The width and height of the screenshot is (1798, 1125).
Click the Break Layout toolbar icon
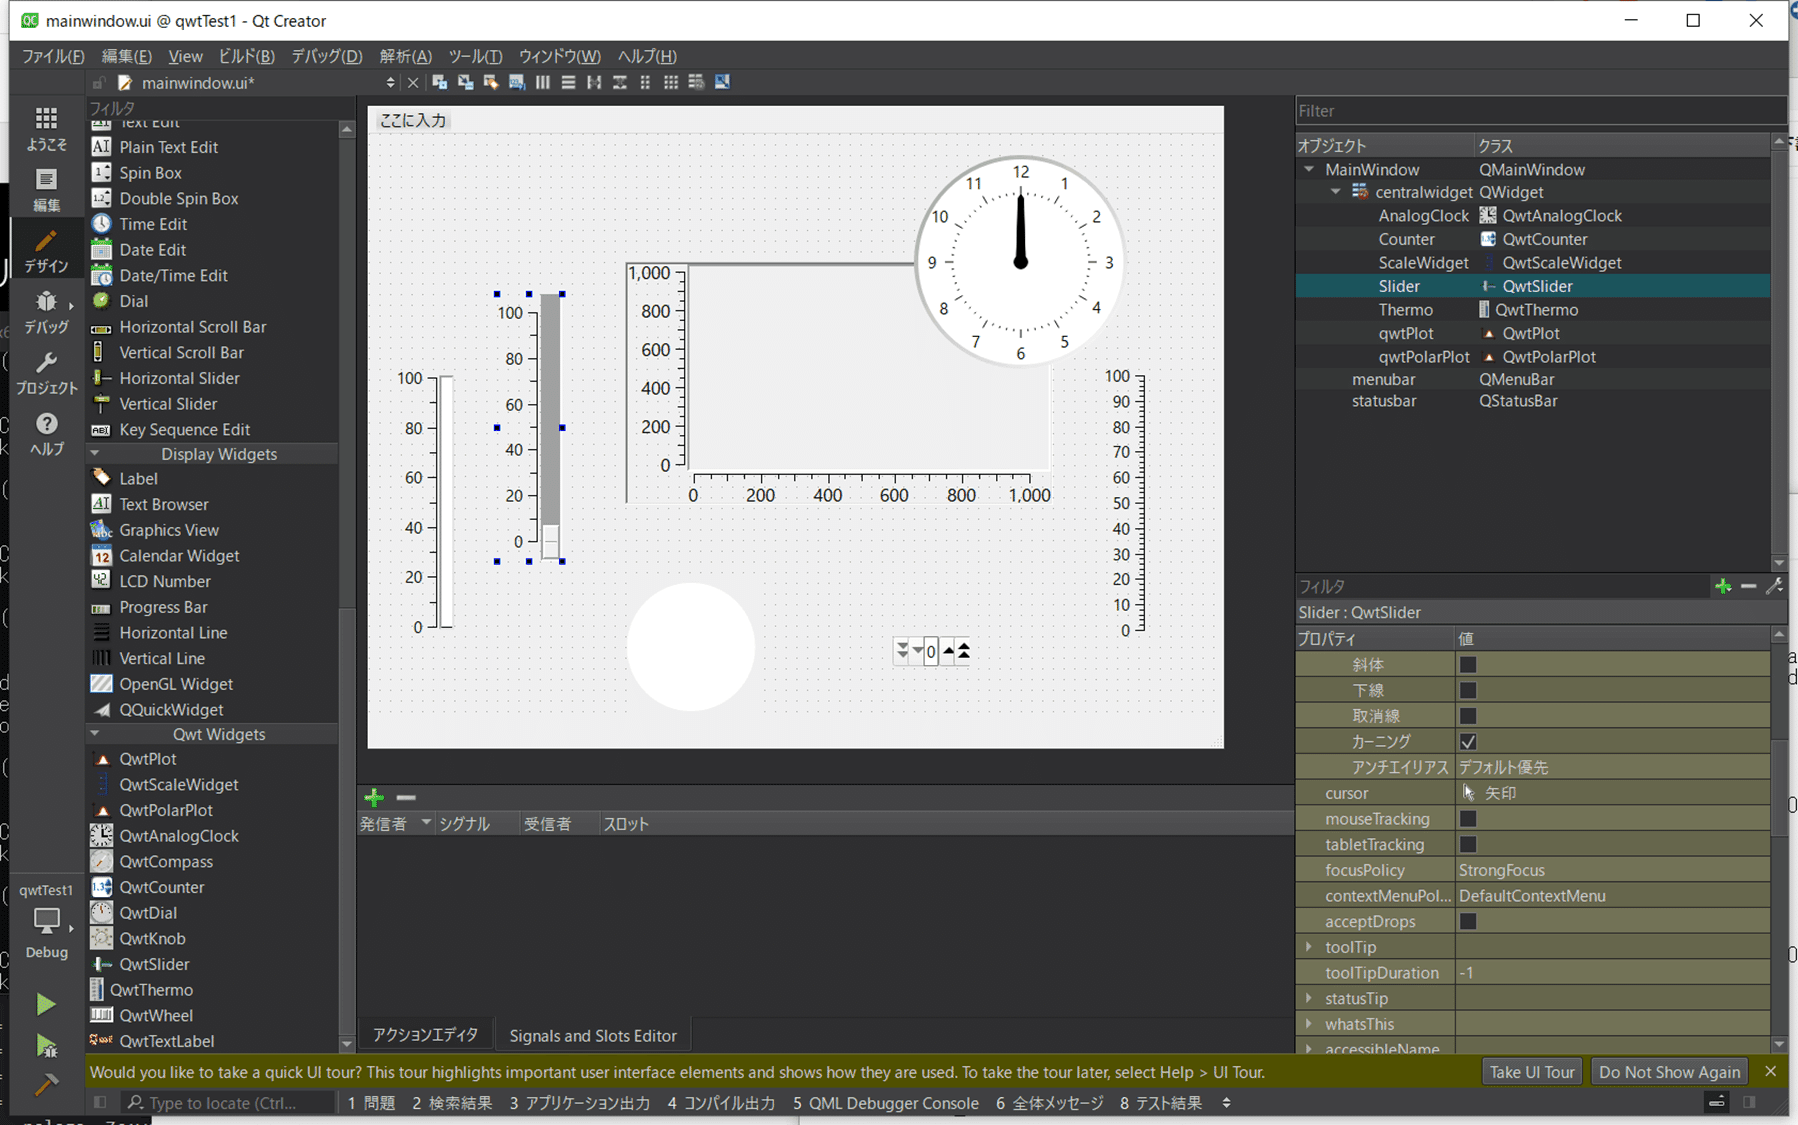(696, 82)
